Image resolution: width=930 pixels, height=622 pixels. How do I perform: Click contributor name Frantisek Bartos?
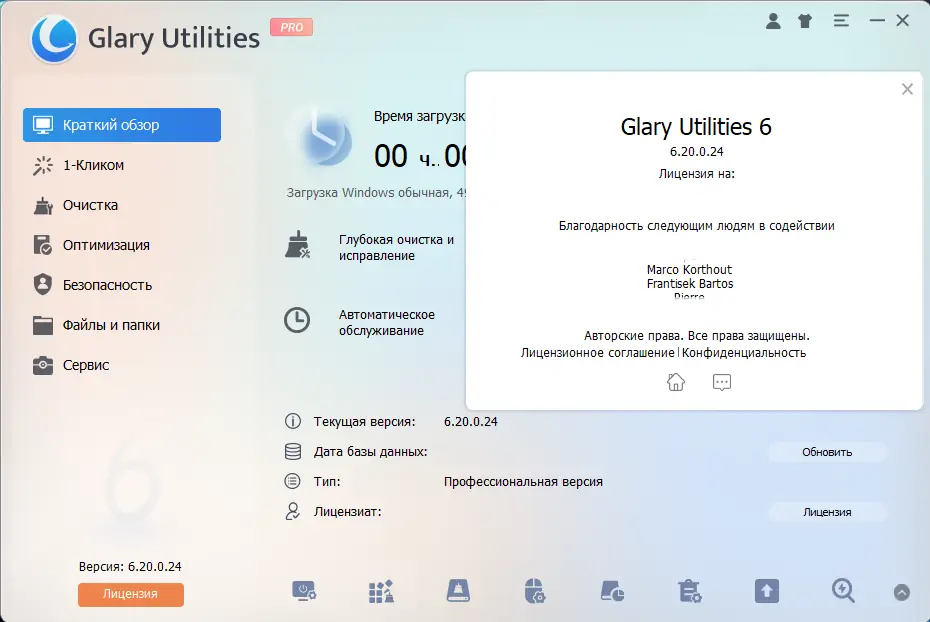[690, 284]
